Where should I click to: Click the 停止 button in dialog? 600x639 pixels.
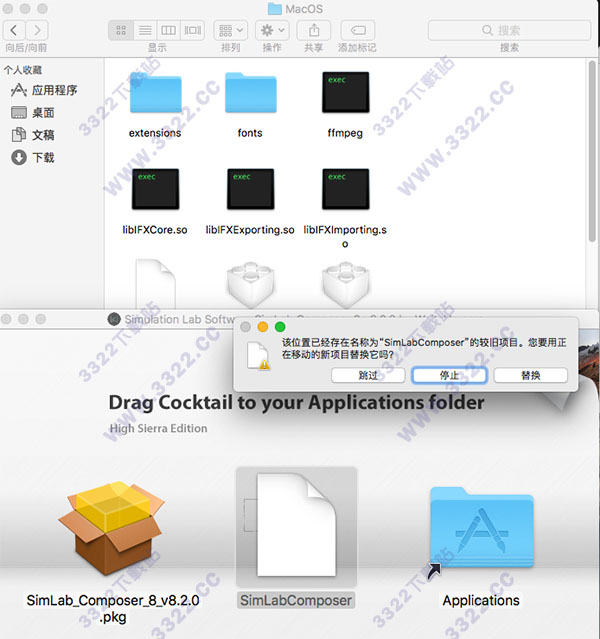[x=449, y=375]
